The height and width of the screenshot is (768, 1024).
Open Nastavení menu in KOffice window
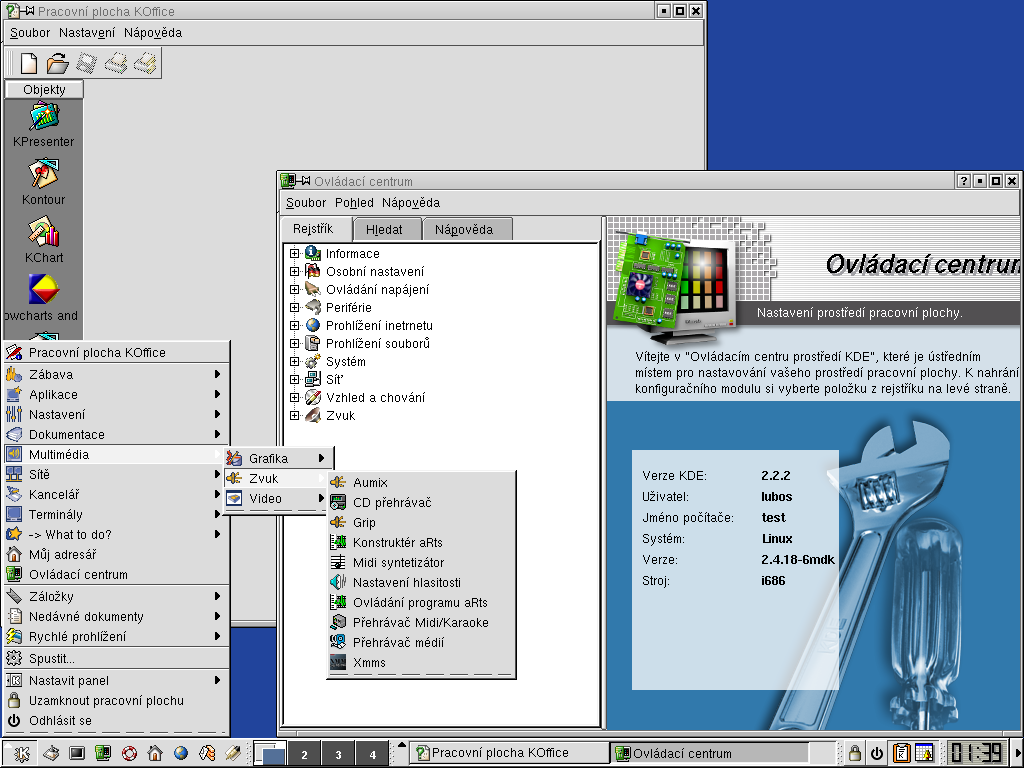pos(87,33)
